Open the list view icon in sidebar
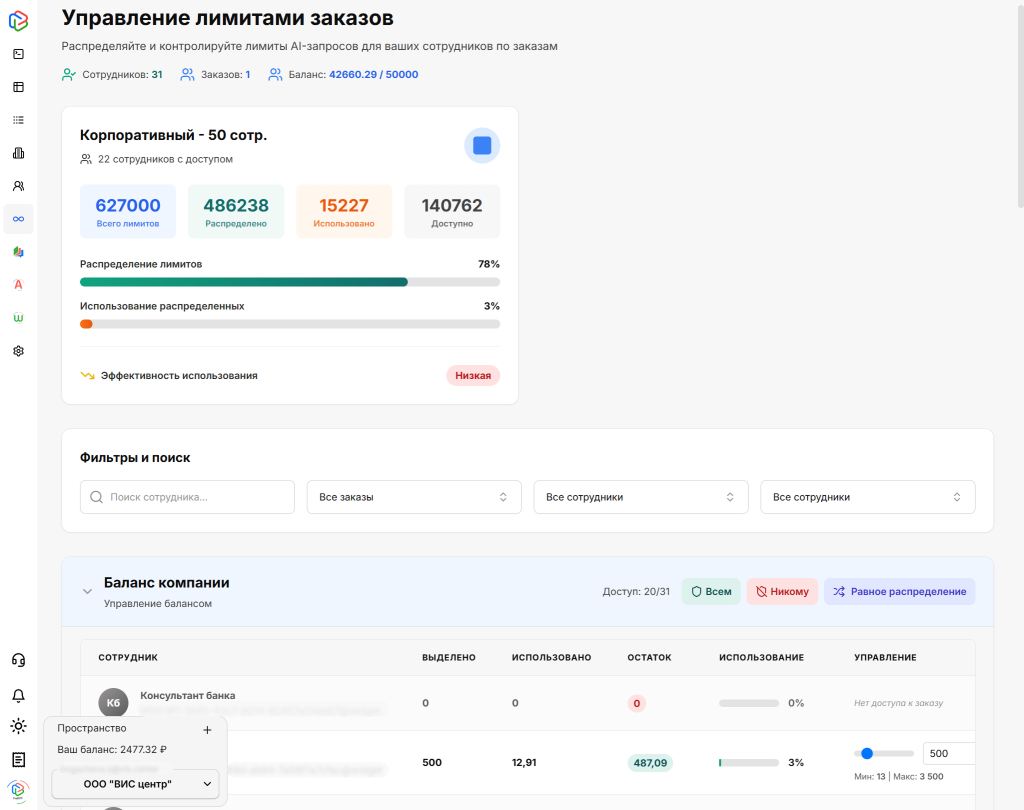Viewport: 1024px width, 810px height. click(x=18, y=120)
